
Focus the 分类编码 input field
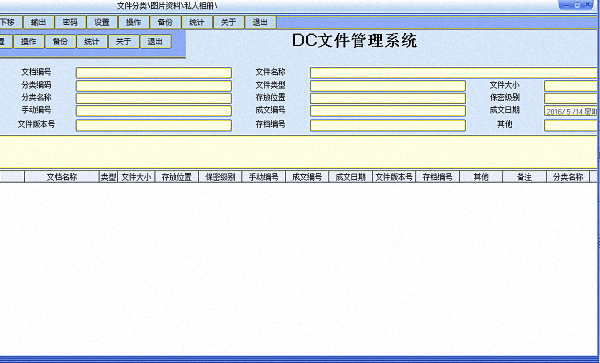(x=154, y=86)
